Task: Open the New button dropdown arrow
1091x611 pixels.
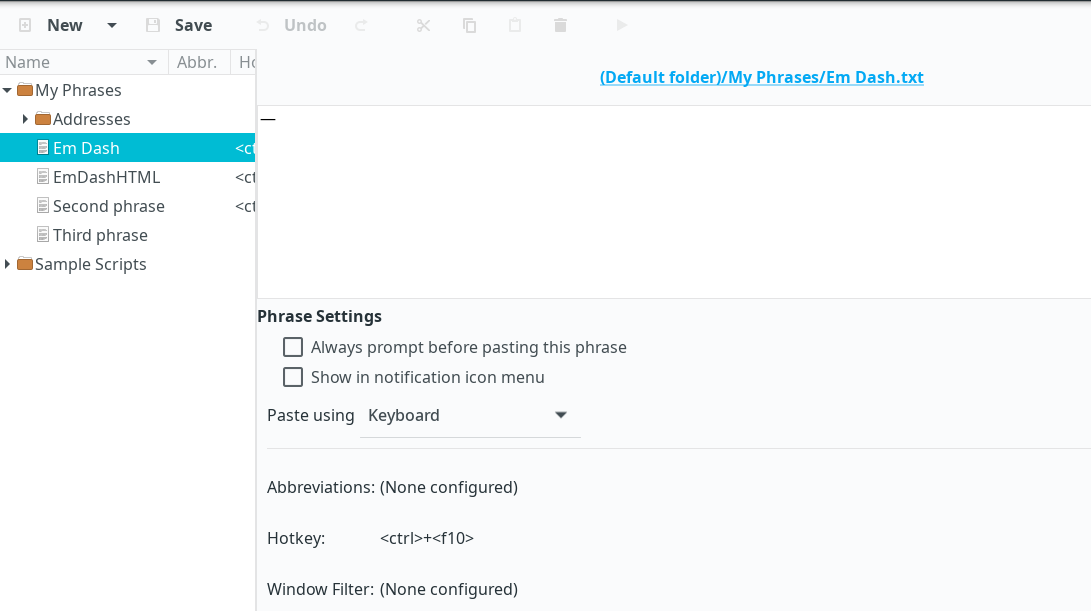Action: click(110, 25)
